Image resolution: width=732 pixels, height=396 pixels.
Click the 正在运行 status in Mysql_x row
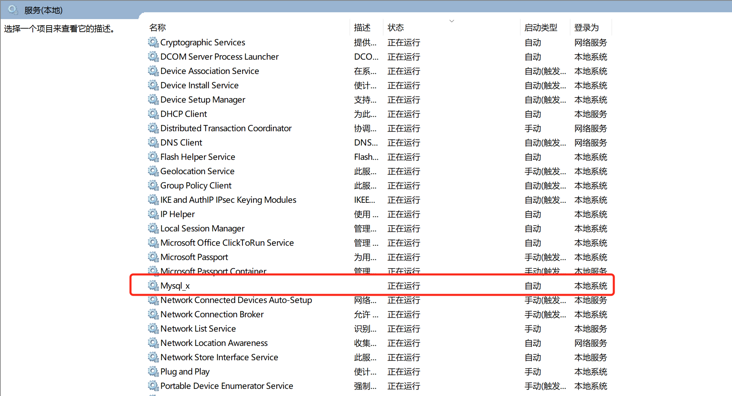pyautogui.click(x=404, y=286)
